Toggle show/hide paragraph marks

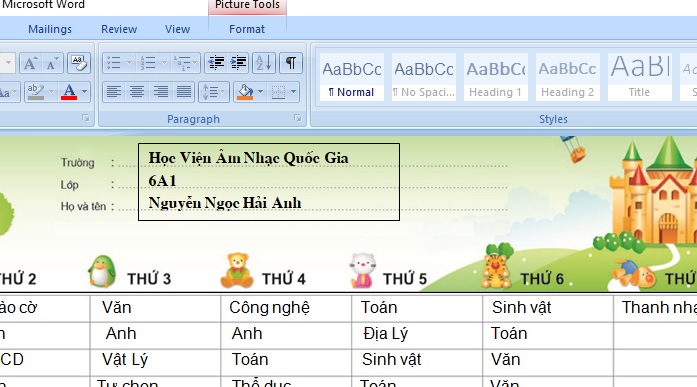(x=291, y=63)
